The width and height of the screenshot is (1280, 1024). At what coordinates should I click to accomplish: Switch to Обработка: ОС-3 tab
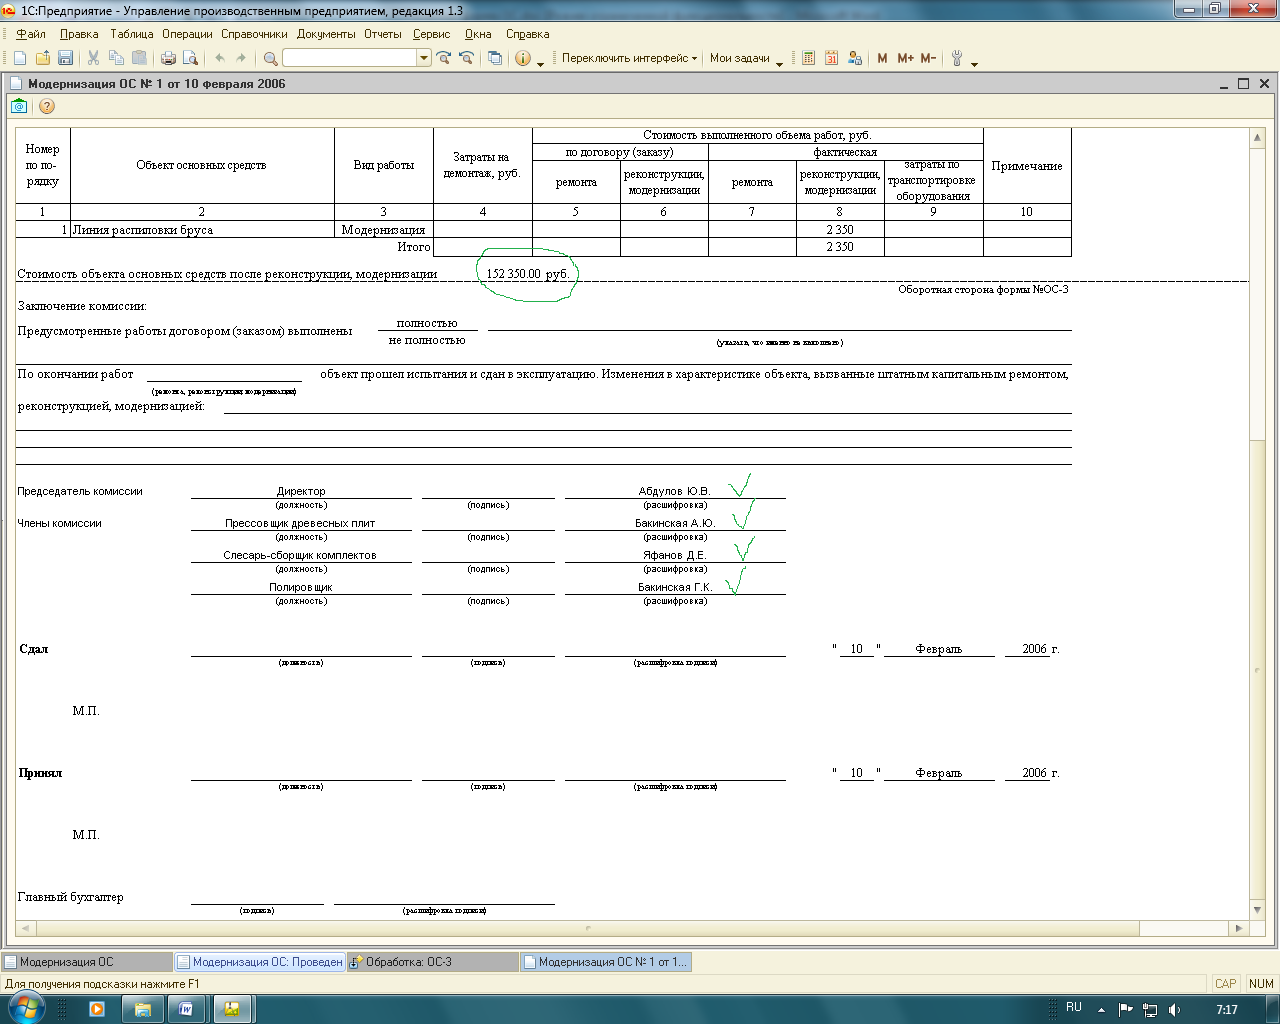(x=433, y=962)
